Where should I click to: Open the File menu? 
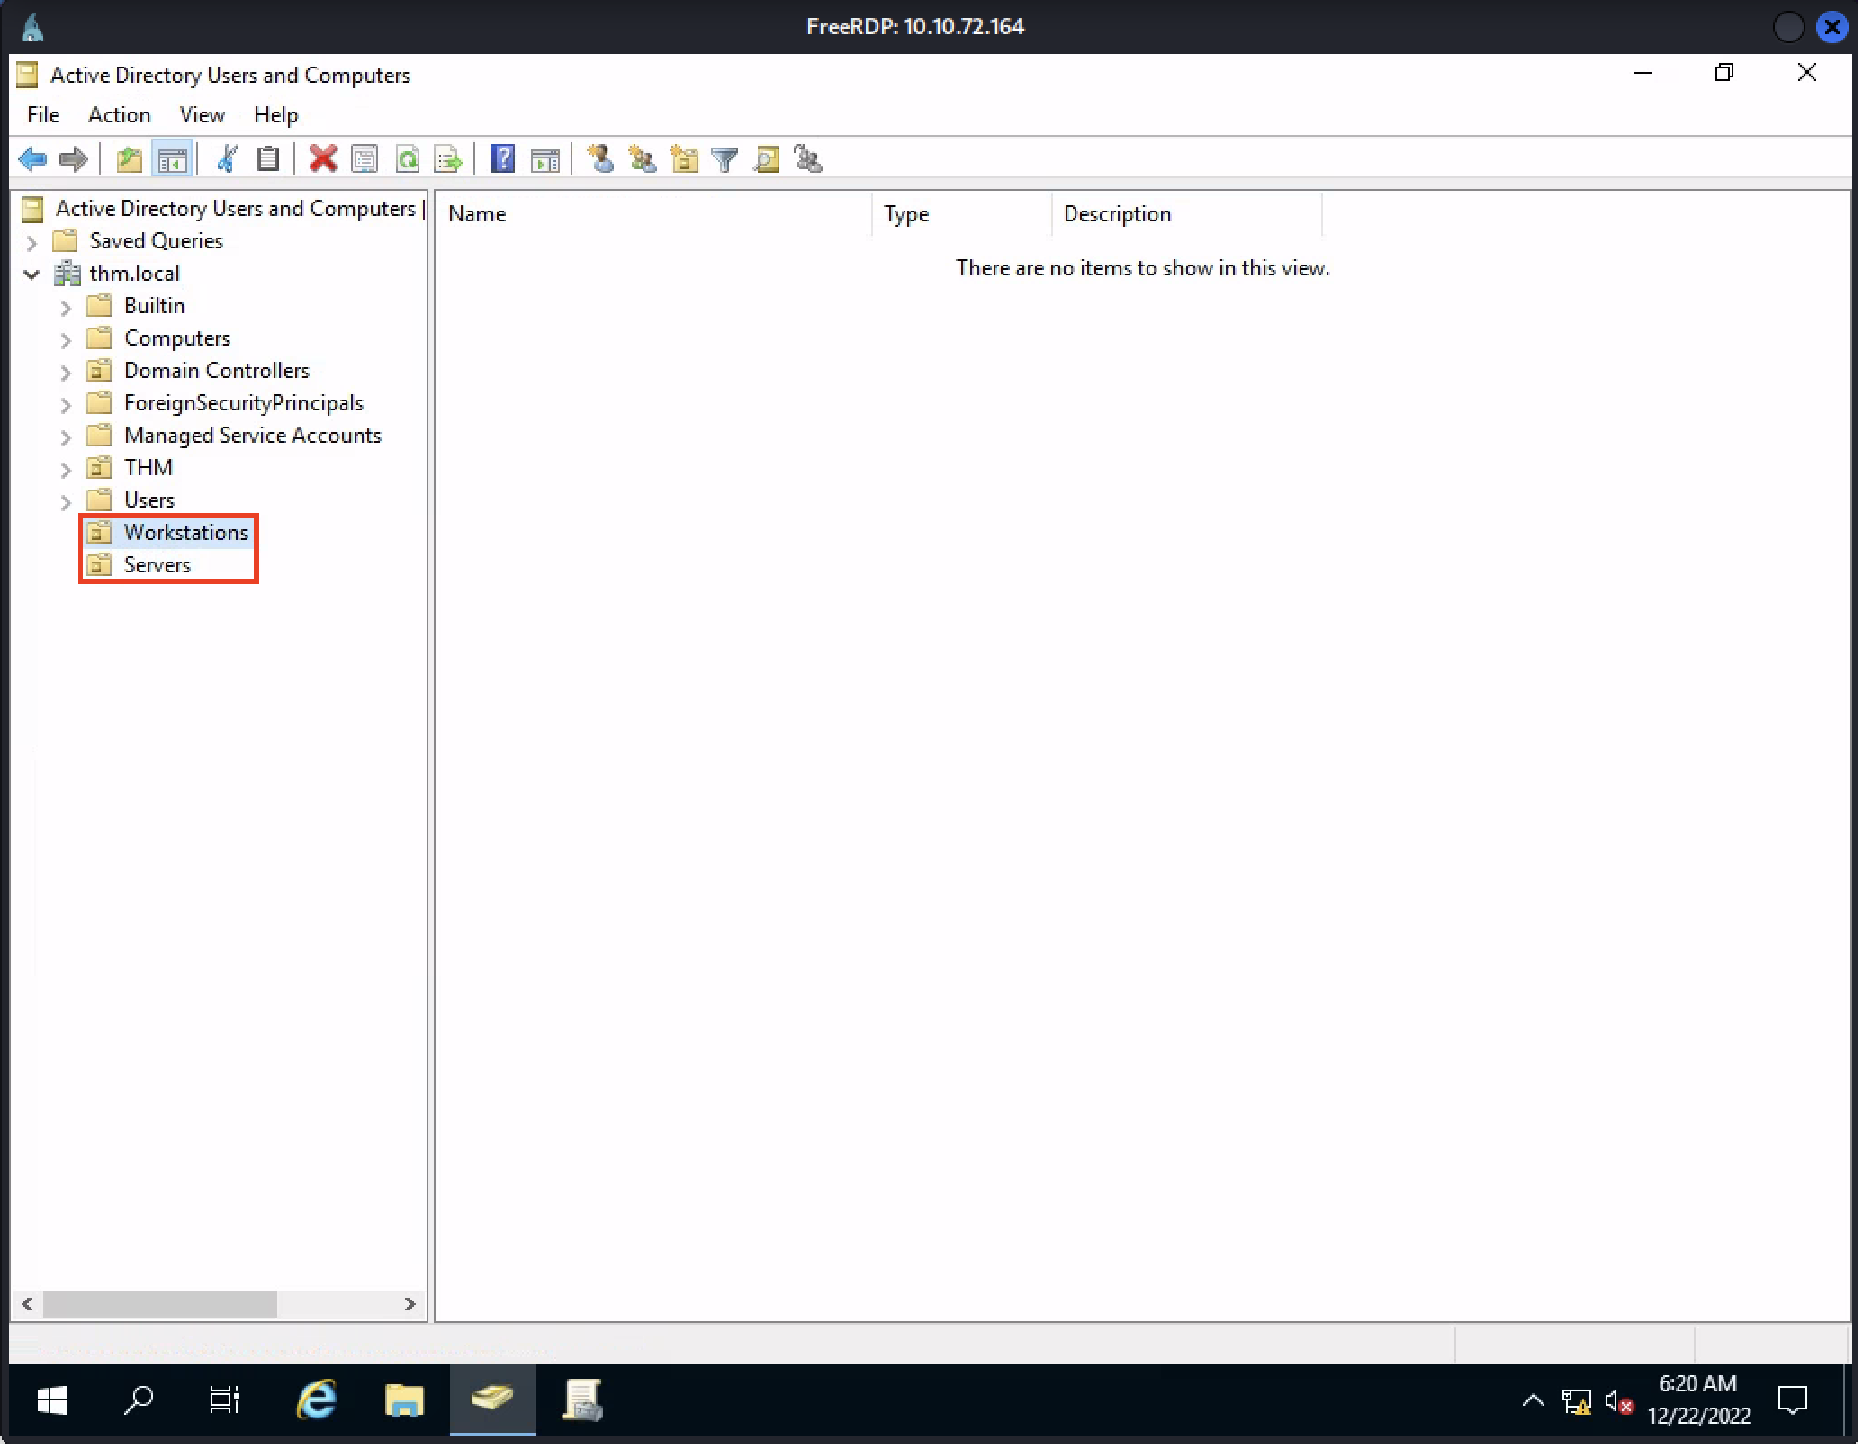pos(43,115)
